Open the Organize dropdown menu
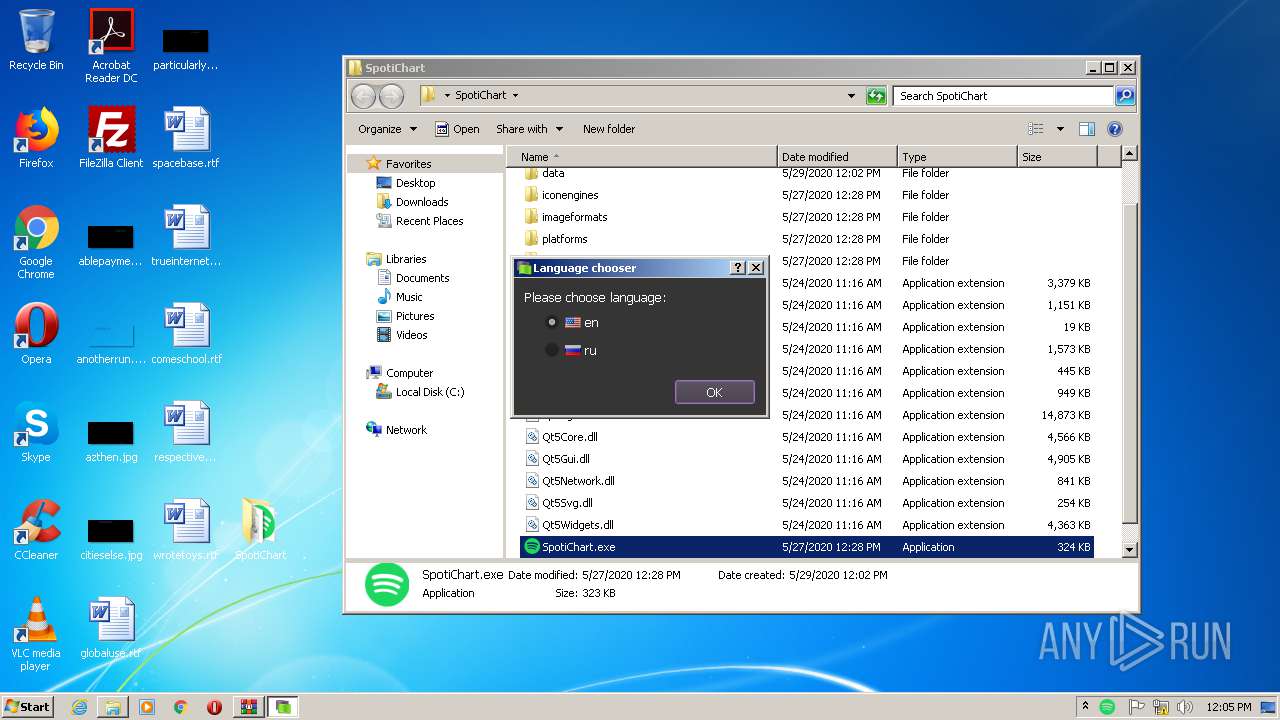 pyautogui.click(x=386, y=129)
